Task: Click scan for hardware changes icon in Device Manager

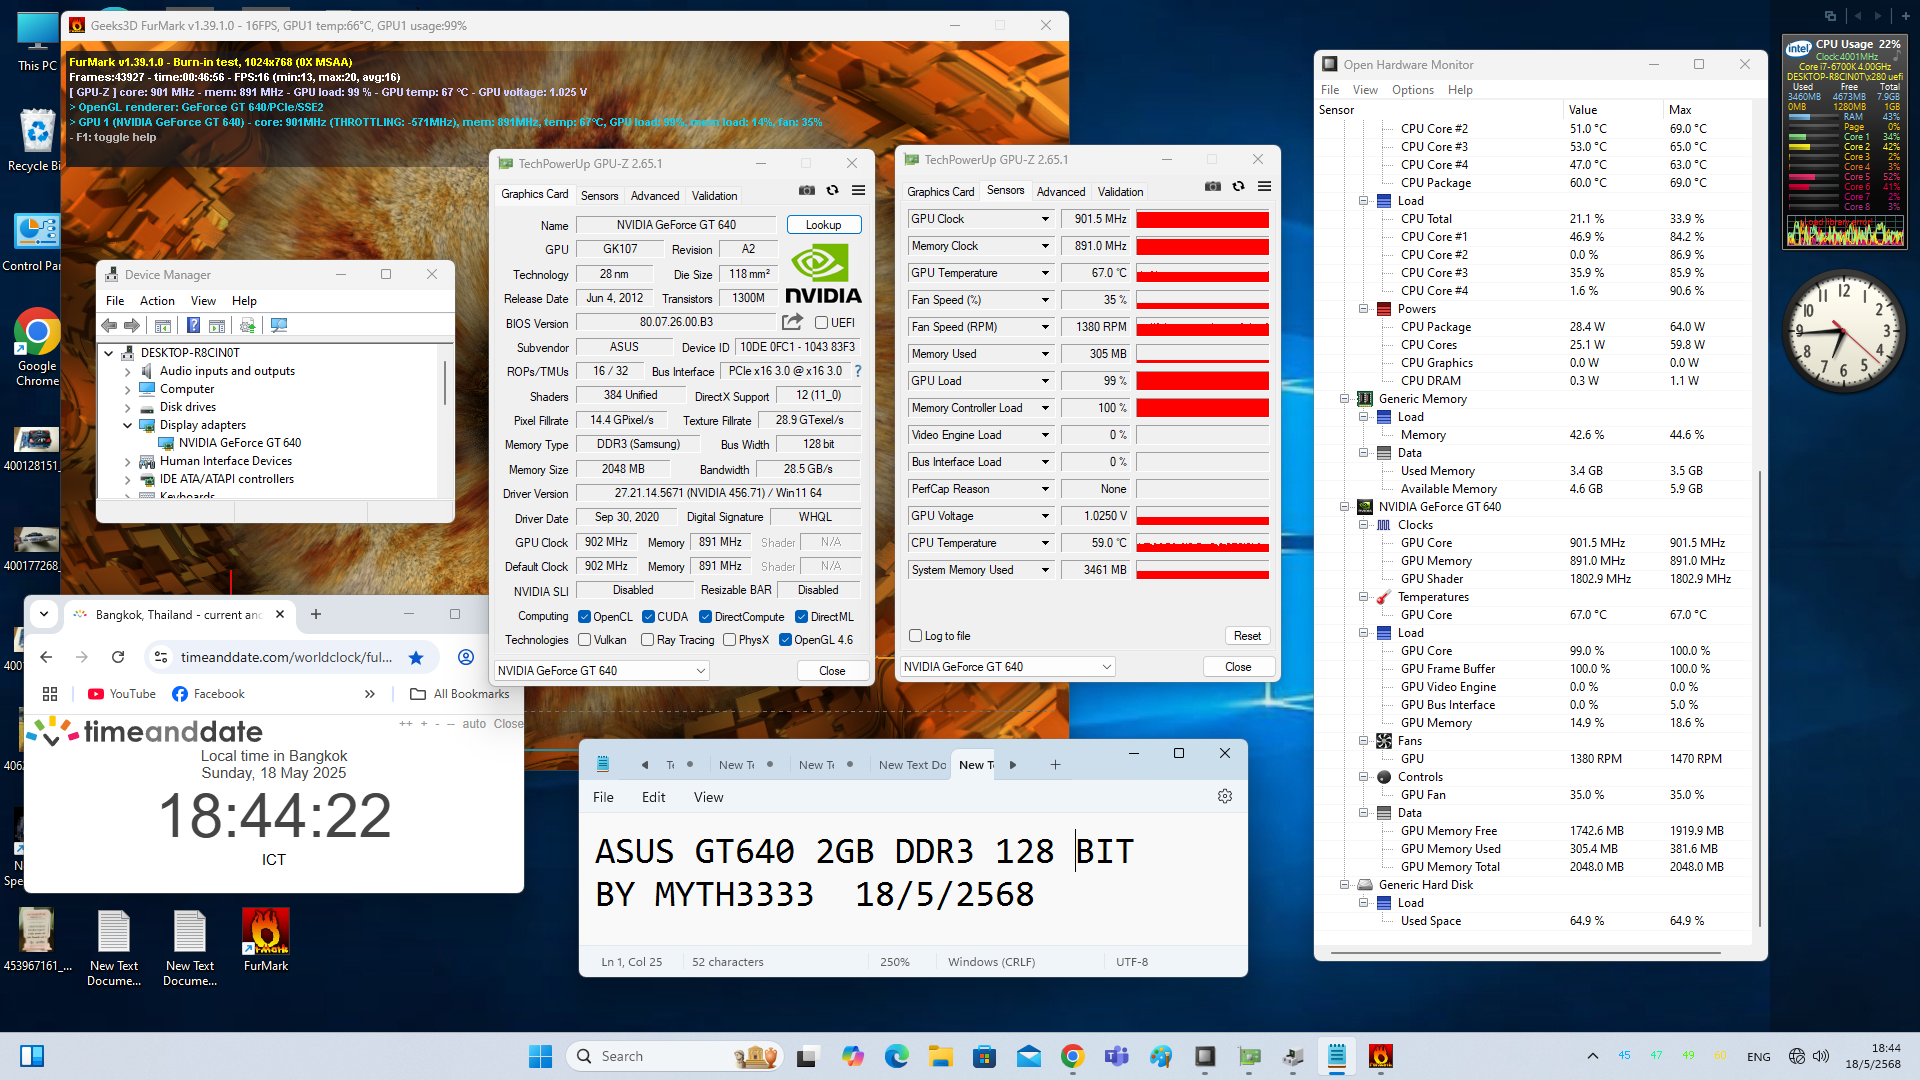Action: pyautogui.click(x=279, y=325)
